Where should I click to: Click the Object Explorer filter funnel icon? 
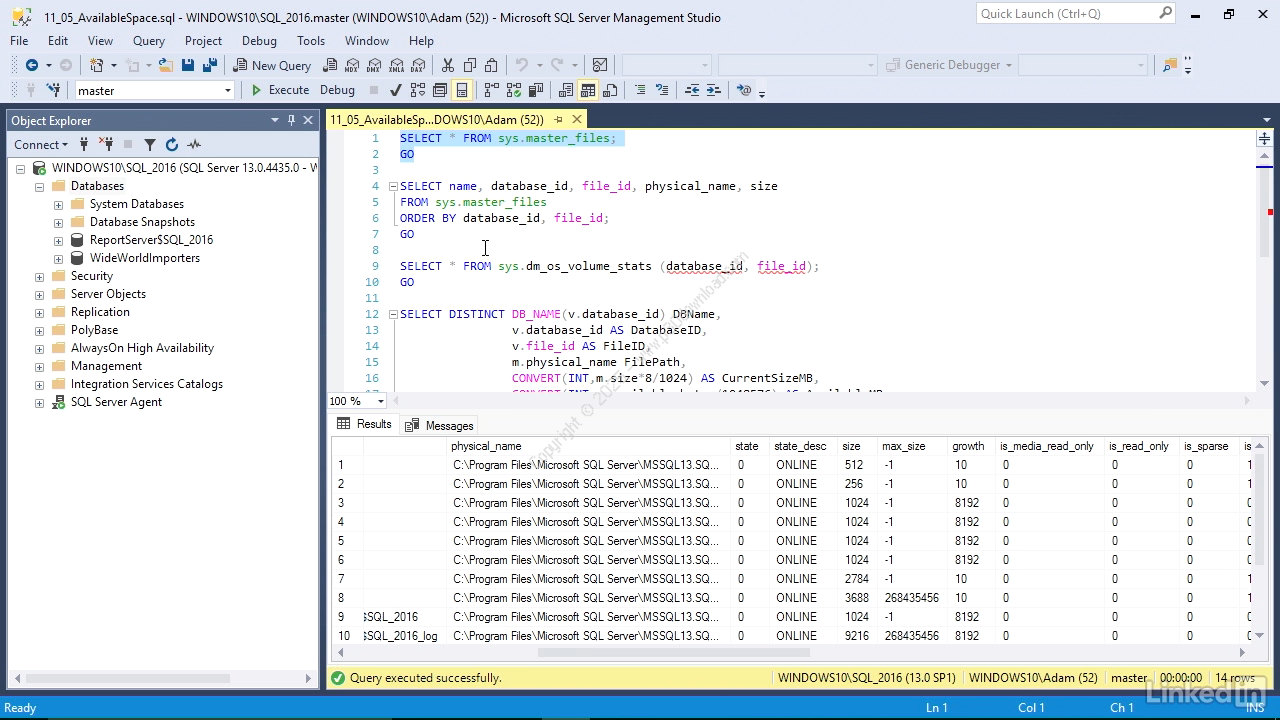coord(150,144)
